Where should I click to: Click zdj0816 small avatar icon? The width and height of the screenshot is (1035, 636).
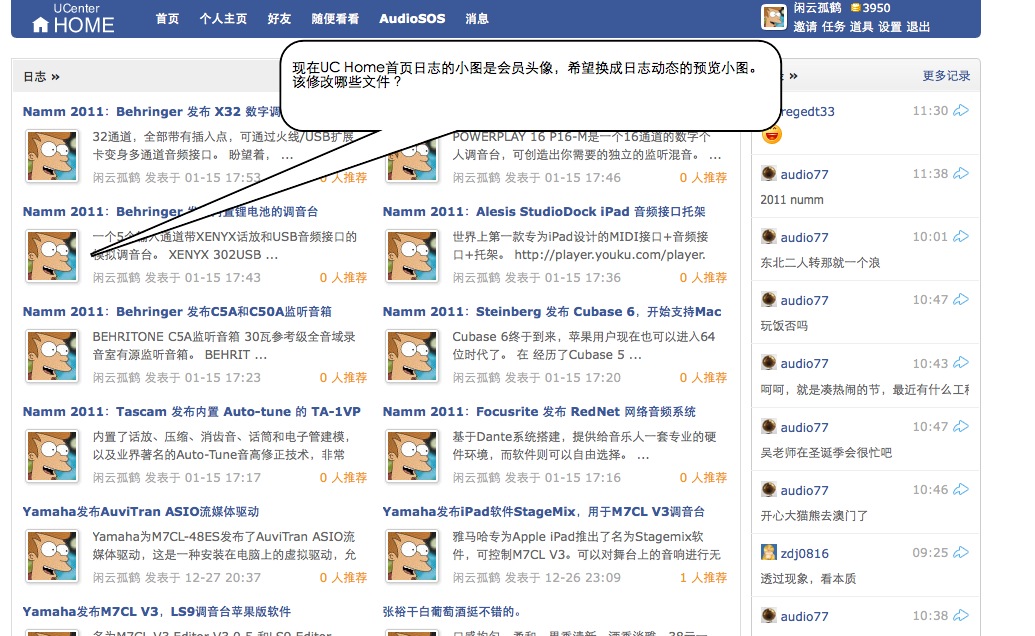pyautogui.click(x=768, y=552)
